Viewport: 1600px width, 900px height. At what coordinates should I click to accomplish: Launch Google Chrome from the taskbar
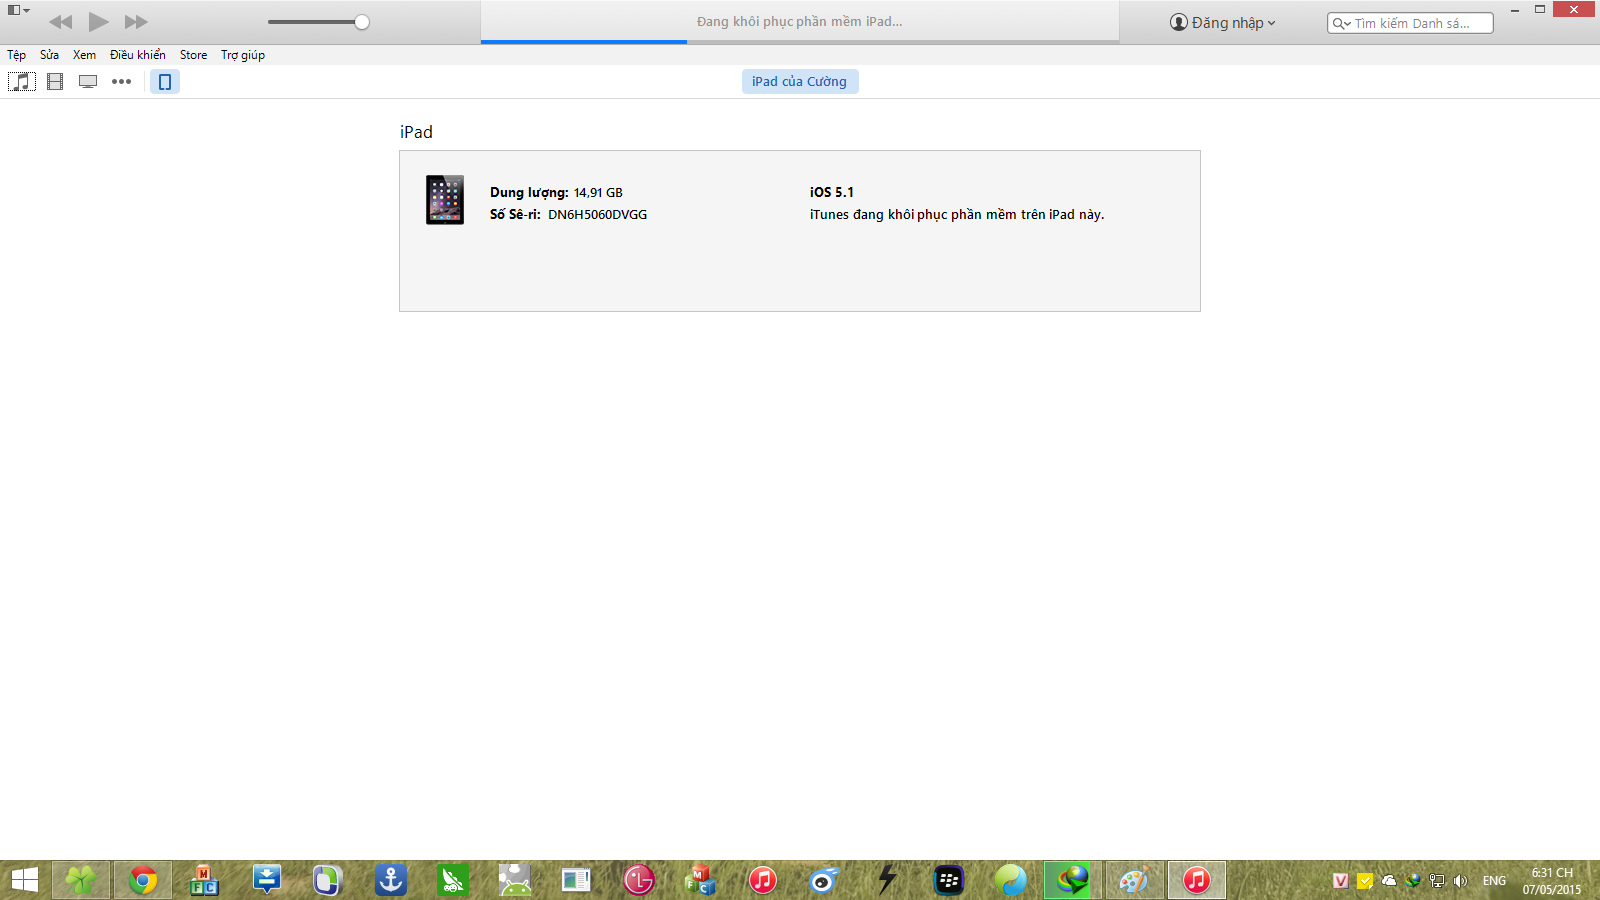point(143,880)
